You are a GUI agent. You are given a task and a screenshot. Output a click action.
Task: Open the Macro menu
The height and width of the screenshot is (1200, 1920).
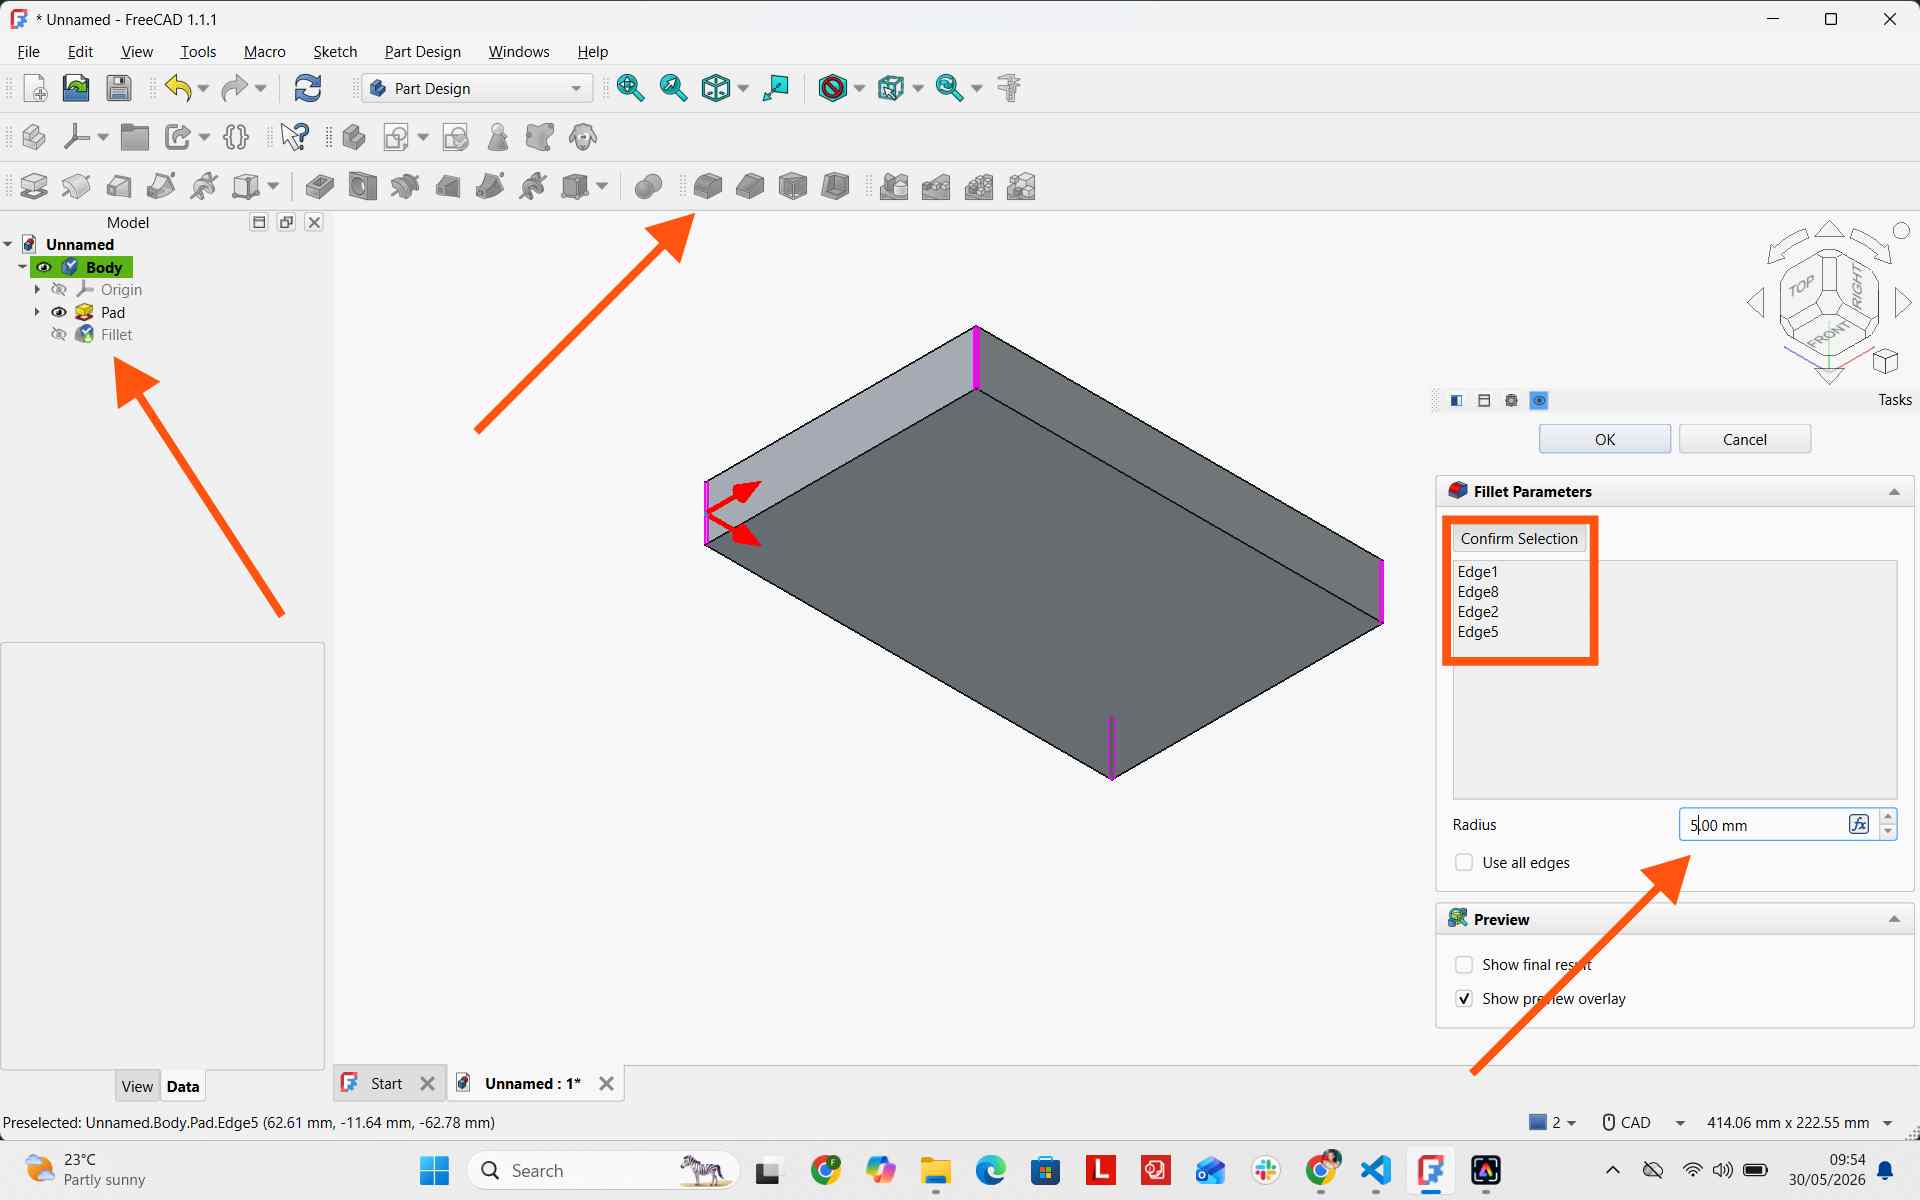pos(265,51)
